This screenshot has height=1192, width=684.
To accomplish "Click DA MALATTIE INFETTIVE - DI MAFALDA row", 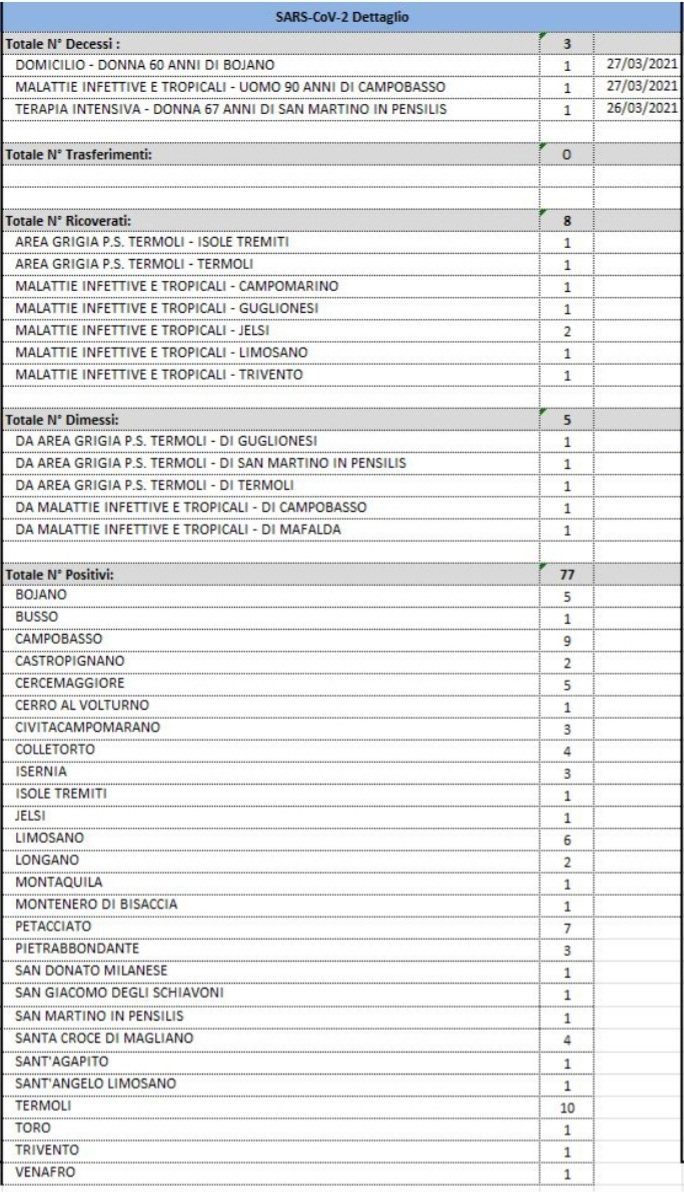I will point(341,530).
